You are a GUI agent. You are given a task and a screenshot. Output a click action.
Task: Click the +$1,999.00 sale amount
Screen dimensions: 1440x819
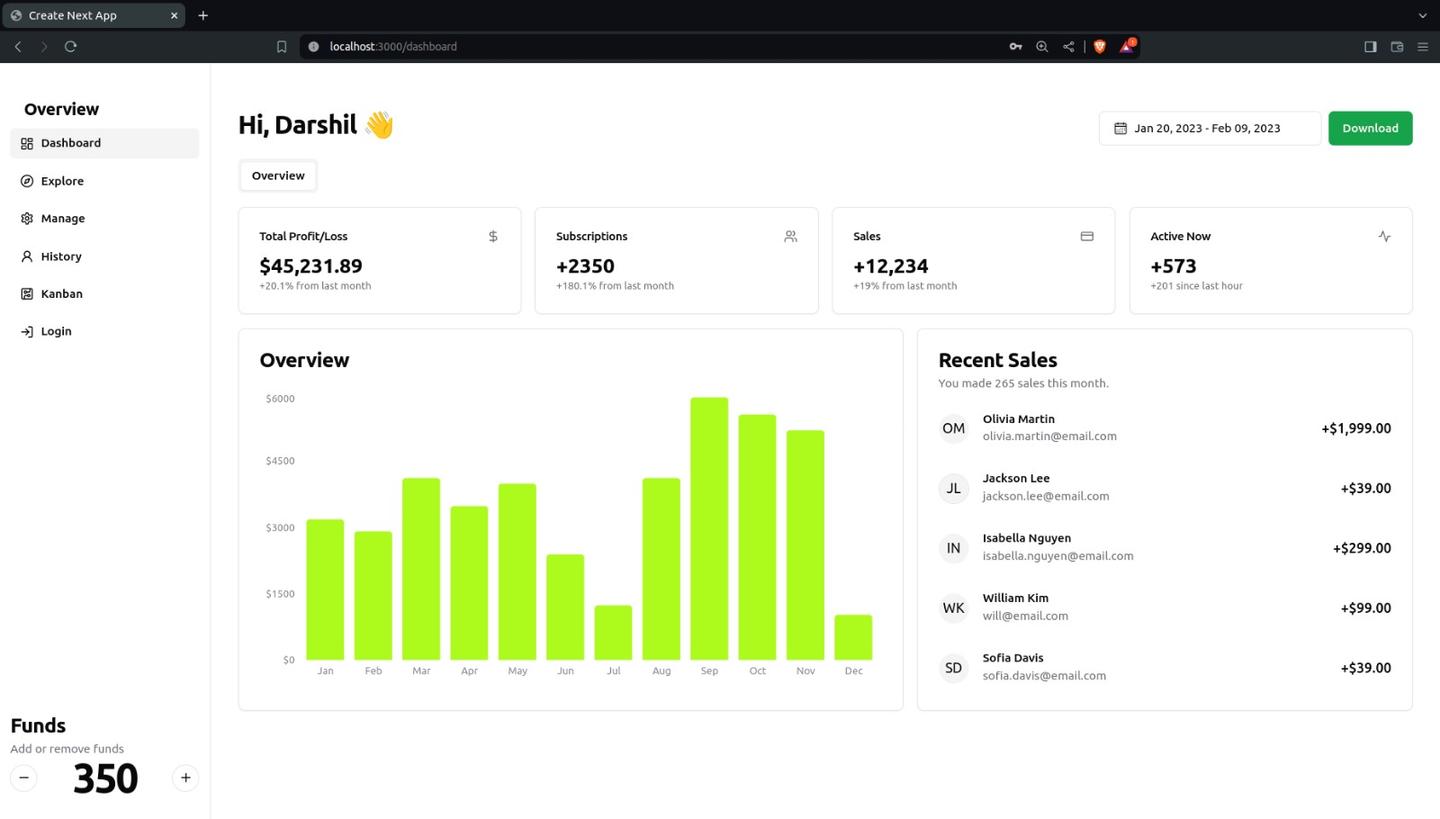click(x=1356, y=428)
